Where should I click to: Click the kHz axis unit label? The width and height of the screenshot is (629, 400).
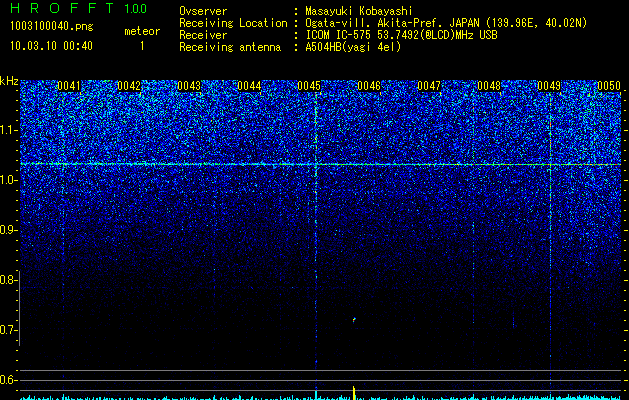click(9, 81)
